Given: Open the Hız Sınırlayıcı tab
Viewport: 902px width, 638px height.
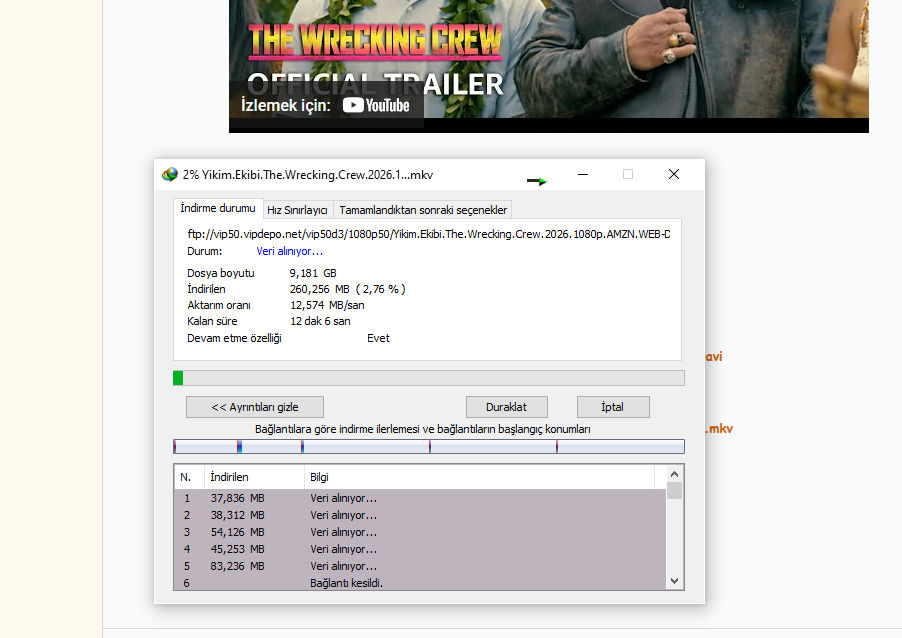Looking at the screenshot, I should pos(297,210).
